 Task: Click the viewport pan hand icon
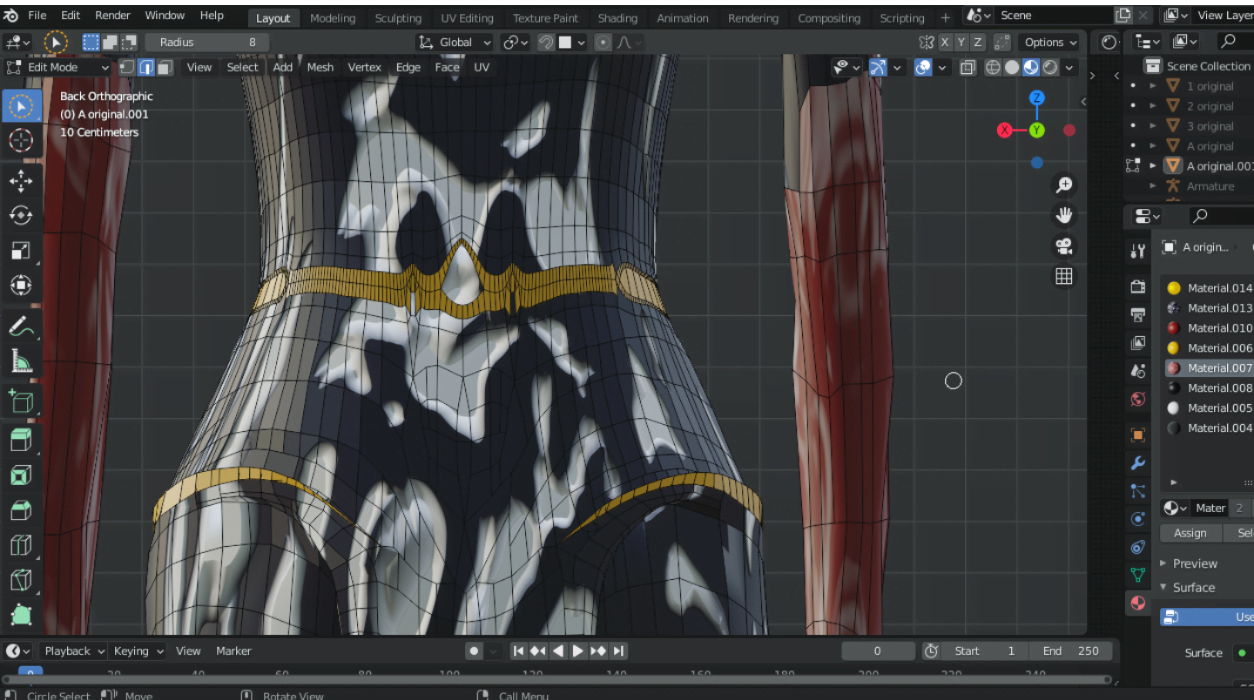coord(1064,215)
